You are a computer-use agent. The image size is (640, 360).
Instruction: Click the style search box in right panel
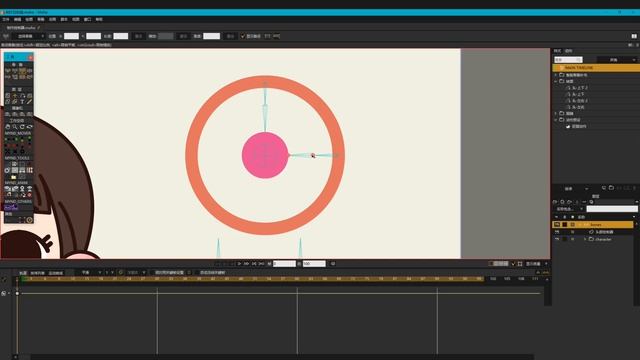click(x=568, y=60)
